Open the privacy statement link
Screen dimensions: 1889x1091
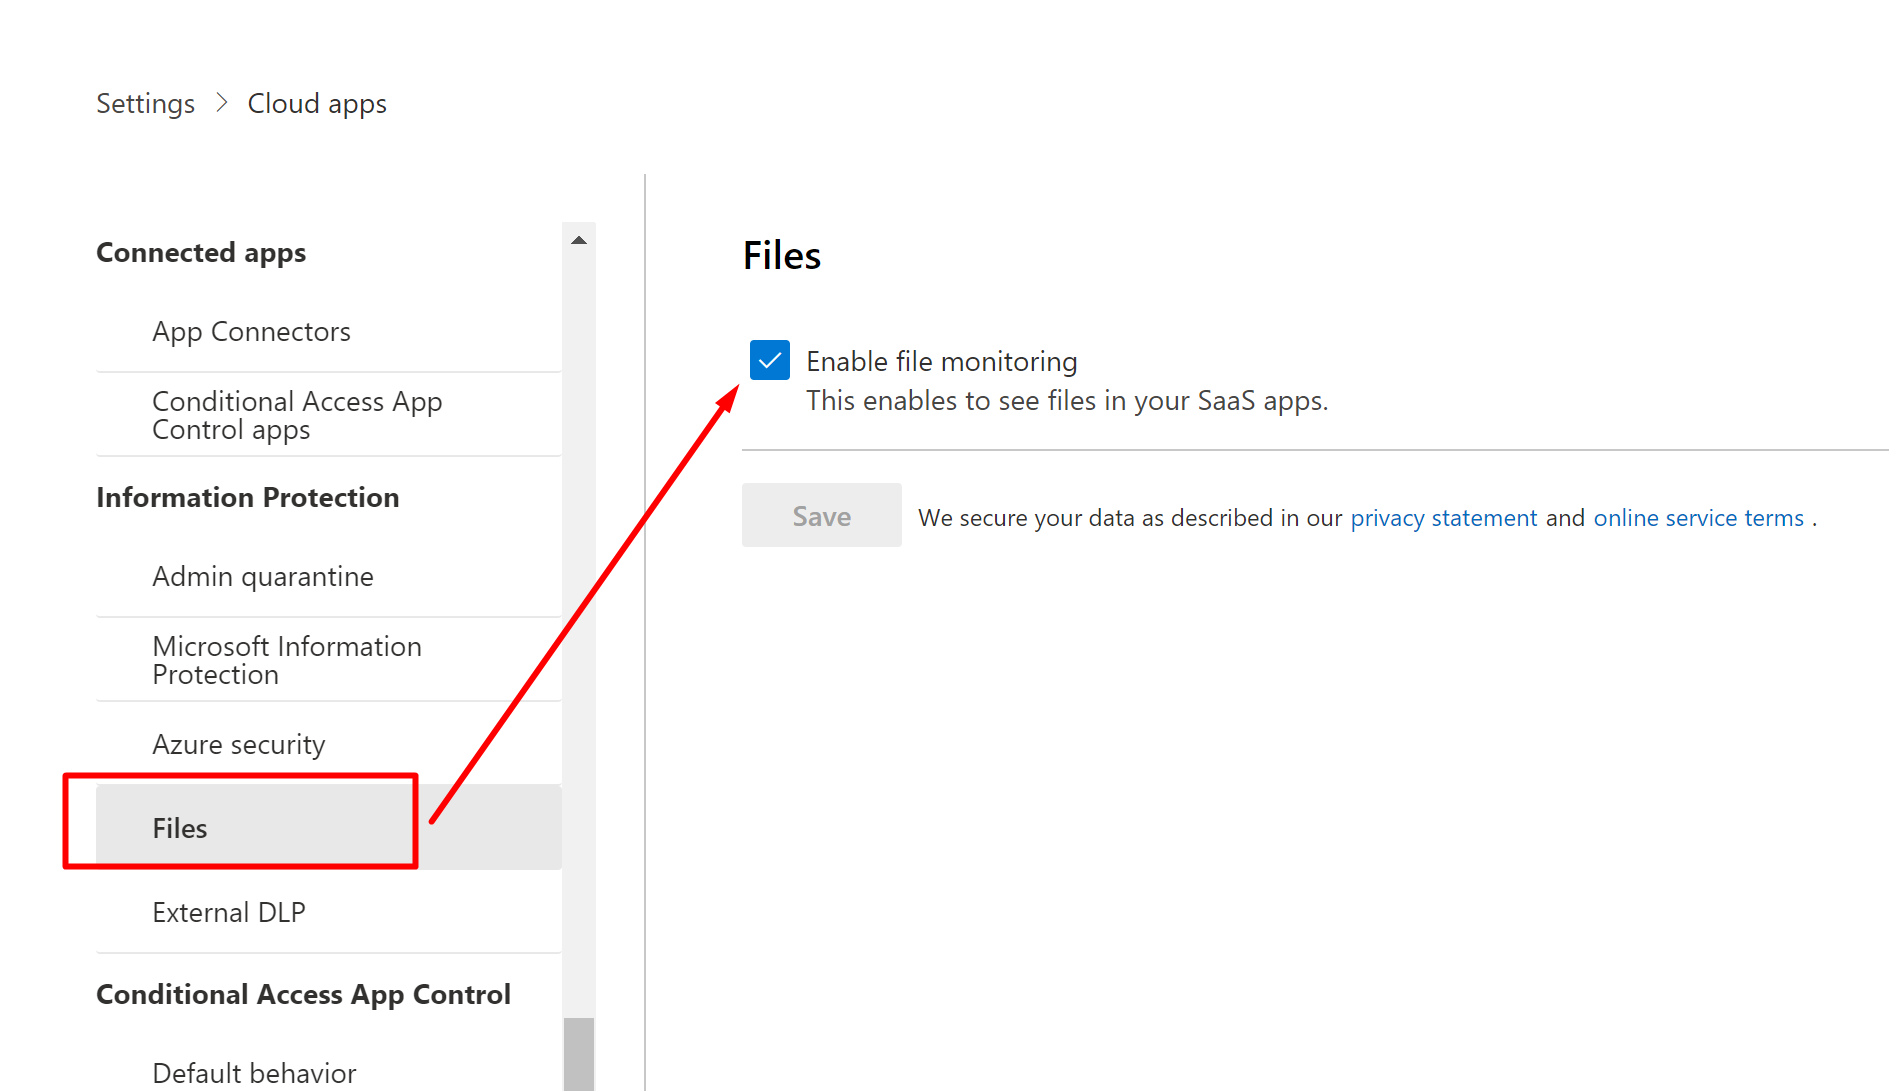click(1443, 518)
